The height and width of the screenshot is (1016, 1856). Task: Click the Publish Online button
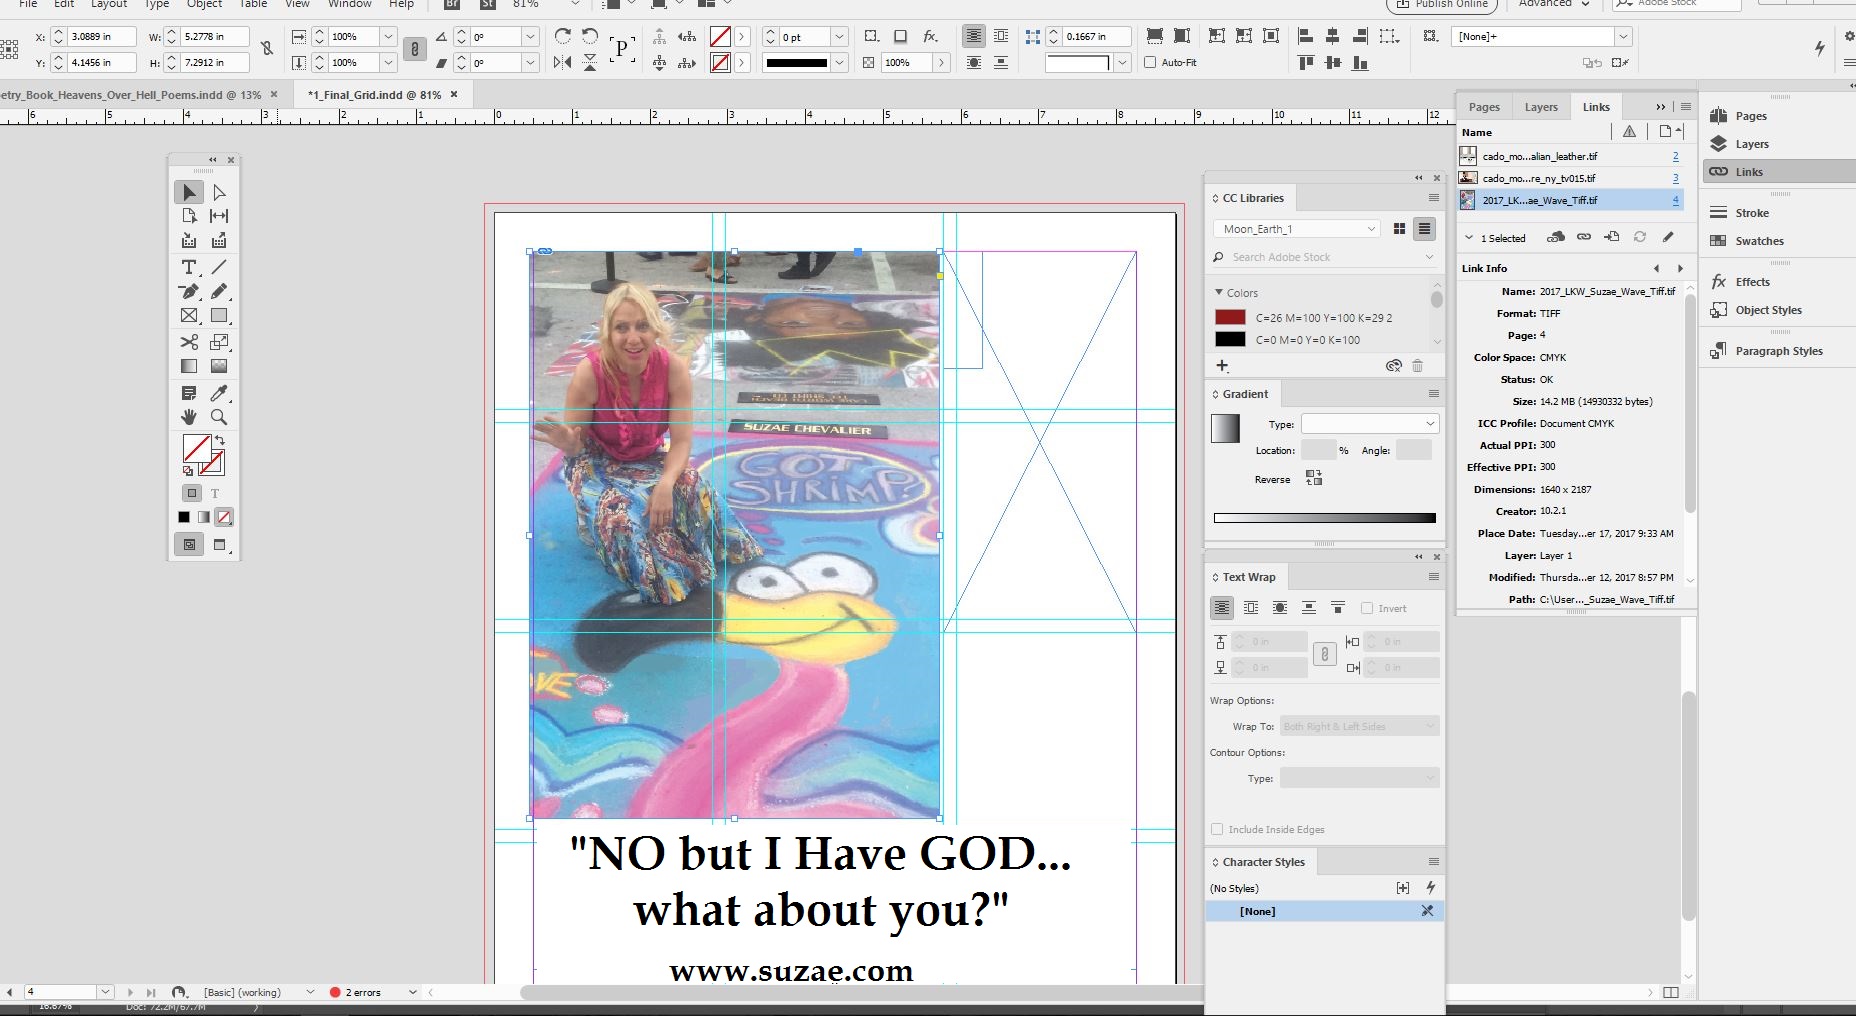point(1441,4)
